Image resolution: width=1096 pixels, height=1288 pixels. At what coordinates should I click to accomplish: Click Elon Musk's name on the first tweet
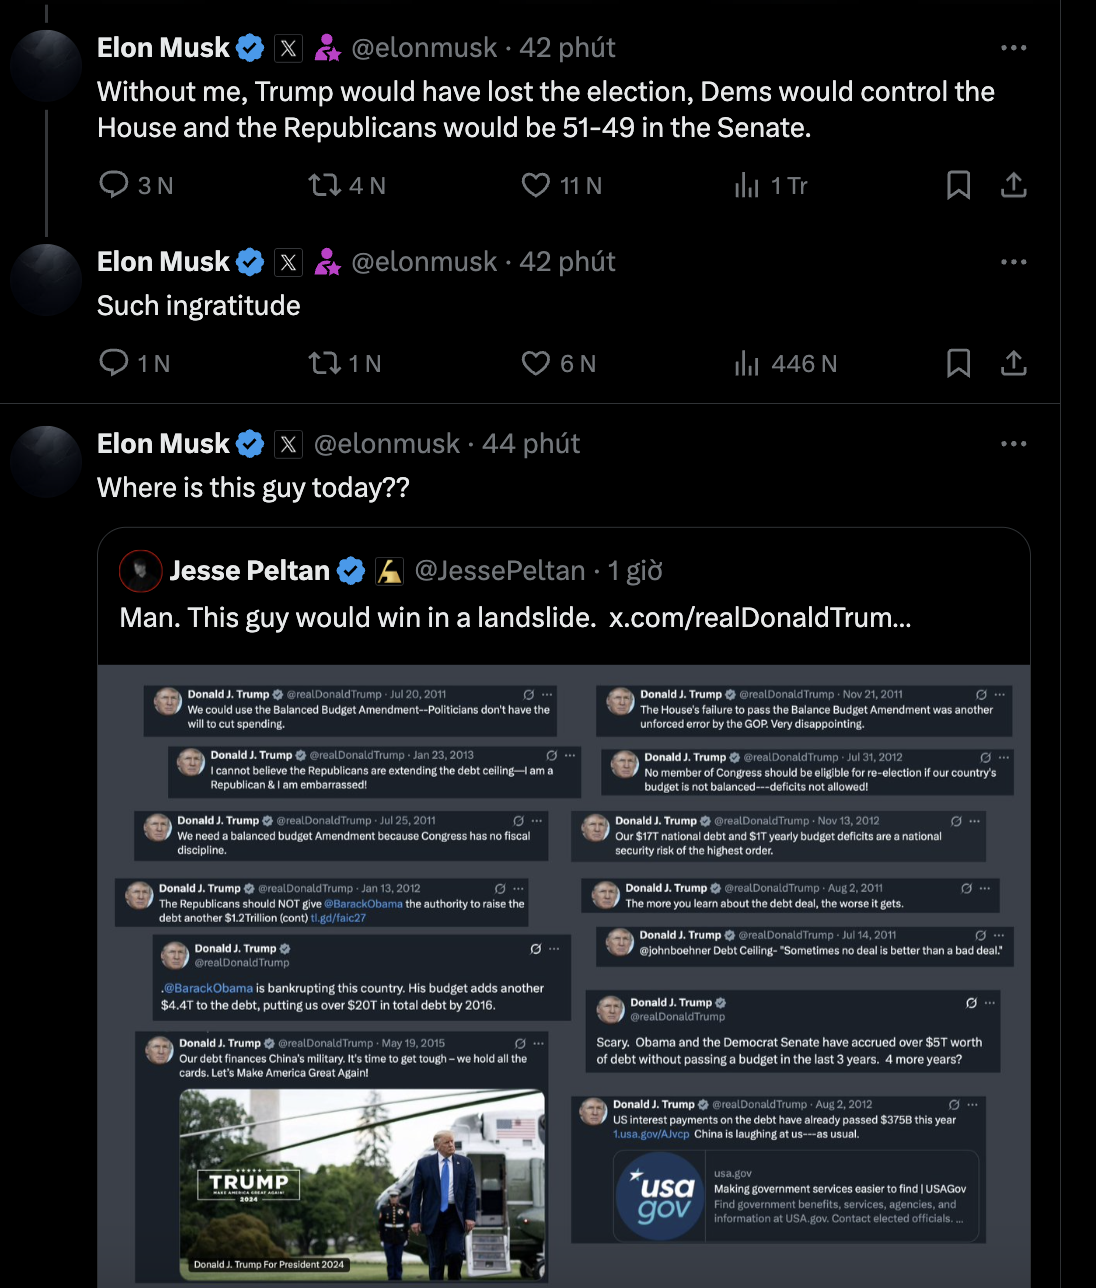(x=163, y=48)
